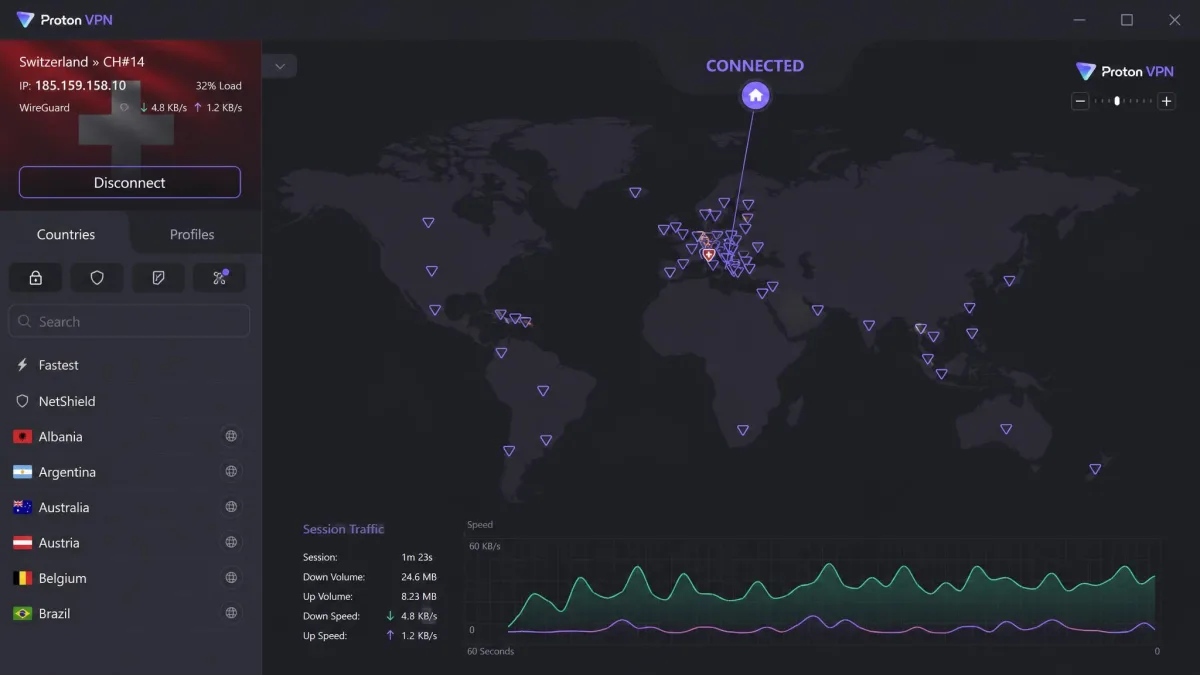The image size is (1200, 675).
Task: Click the Down Volume 24.6 MB value
Action: tap(417, 577)
